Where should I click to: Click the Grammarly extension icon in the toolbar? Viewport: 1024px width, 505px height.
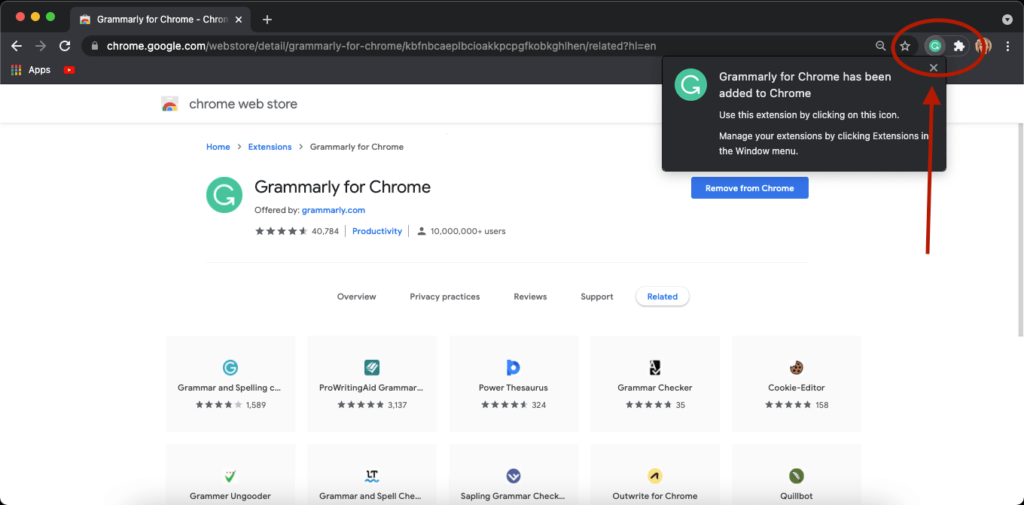tap(935, 46)
